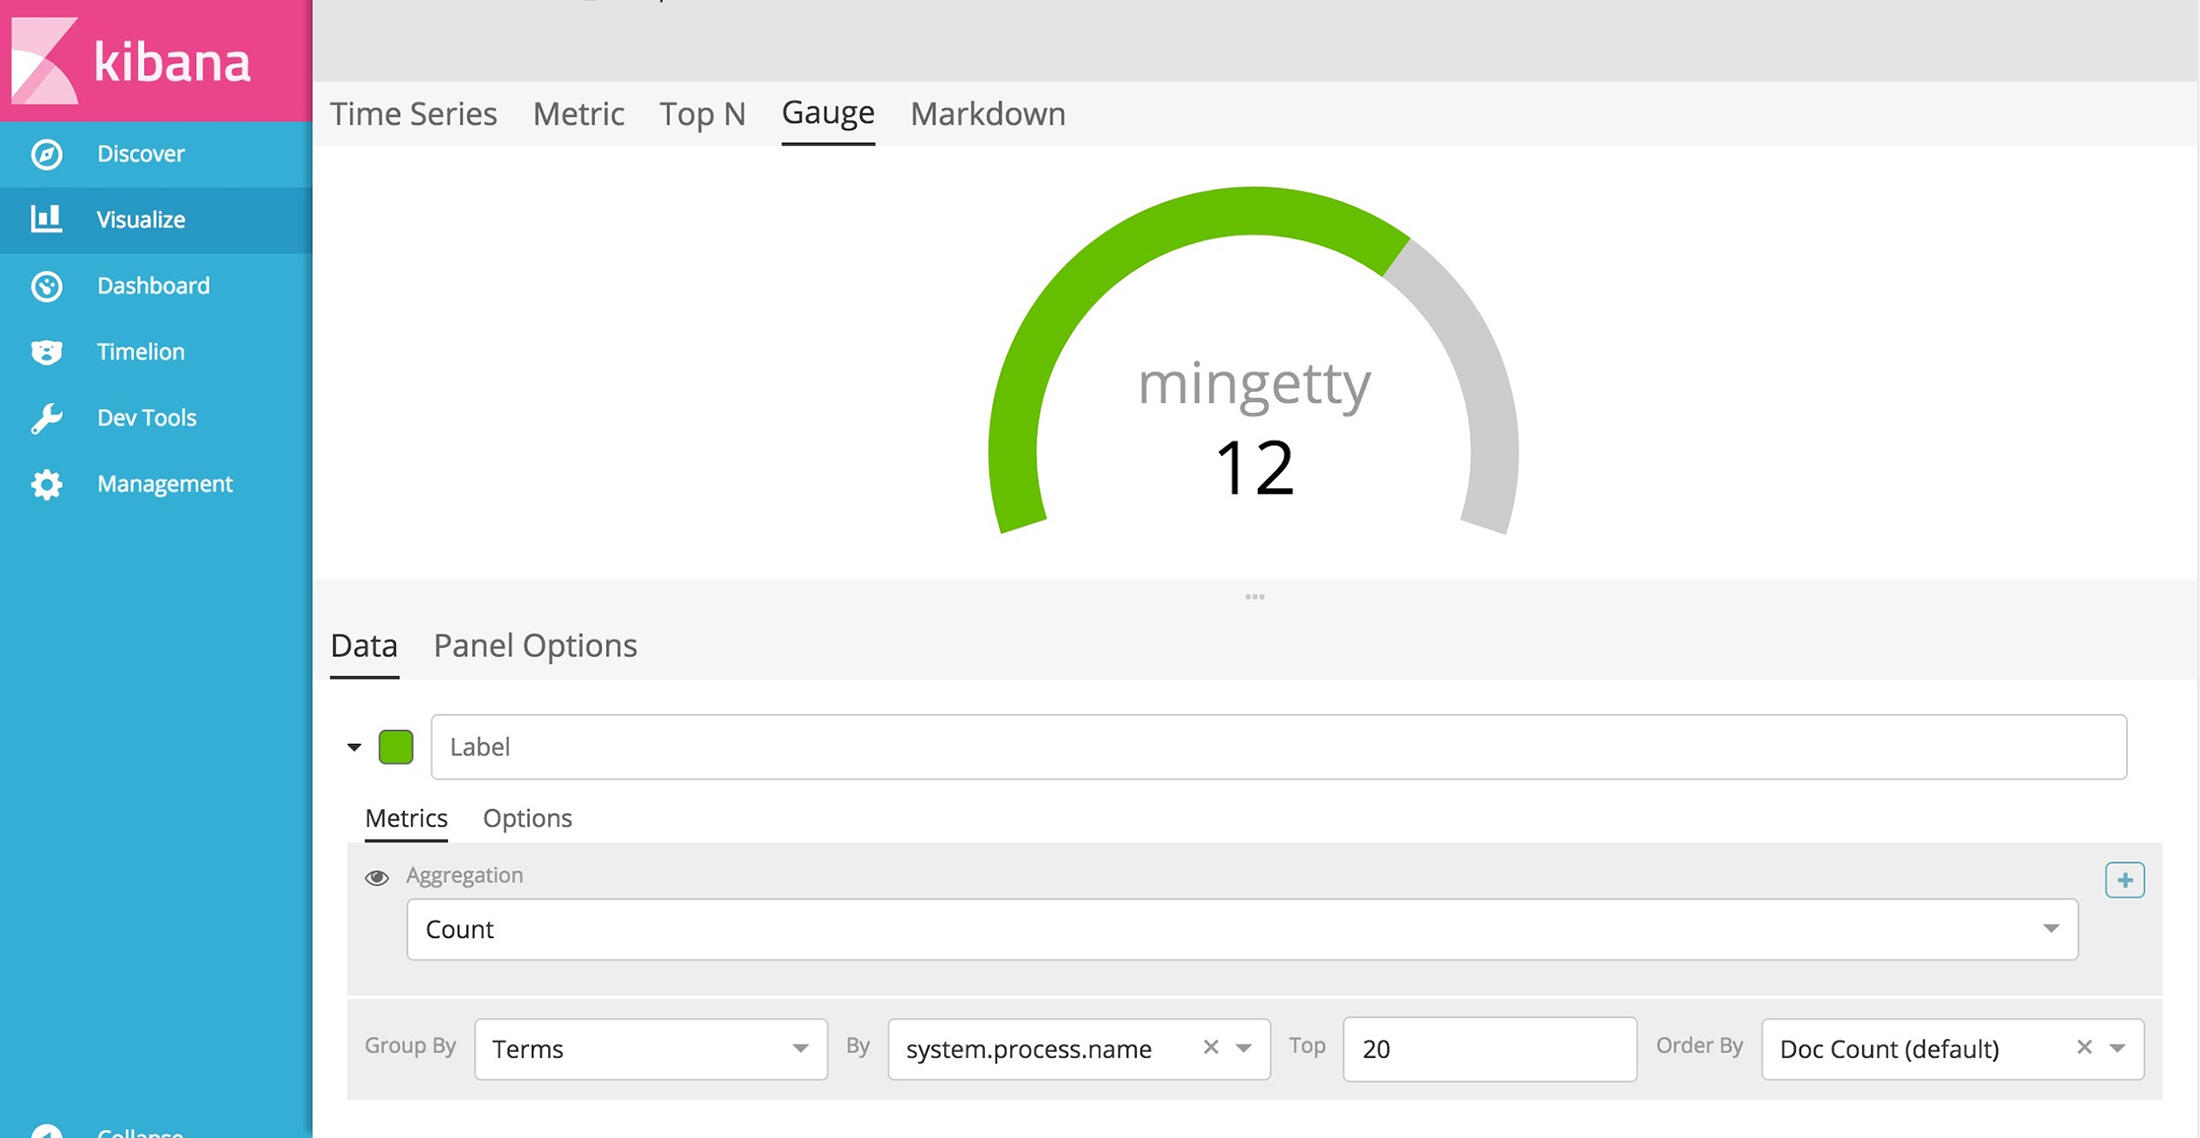The height and width of the screenshot is (1138, 2200).
Task: Expand Order By Doc Count dropdown
Action: [2117, 1048]
